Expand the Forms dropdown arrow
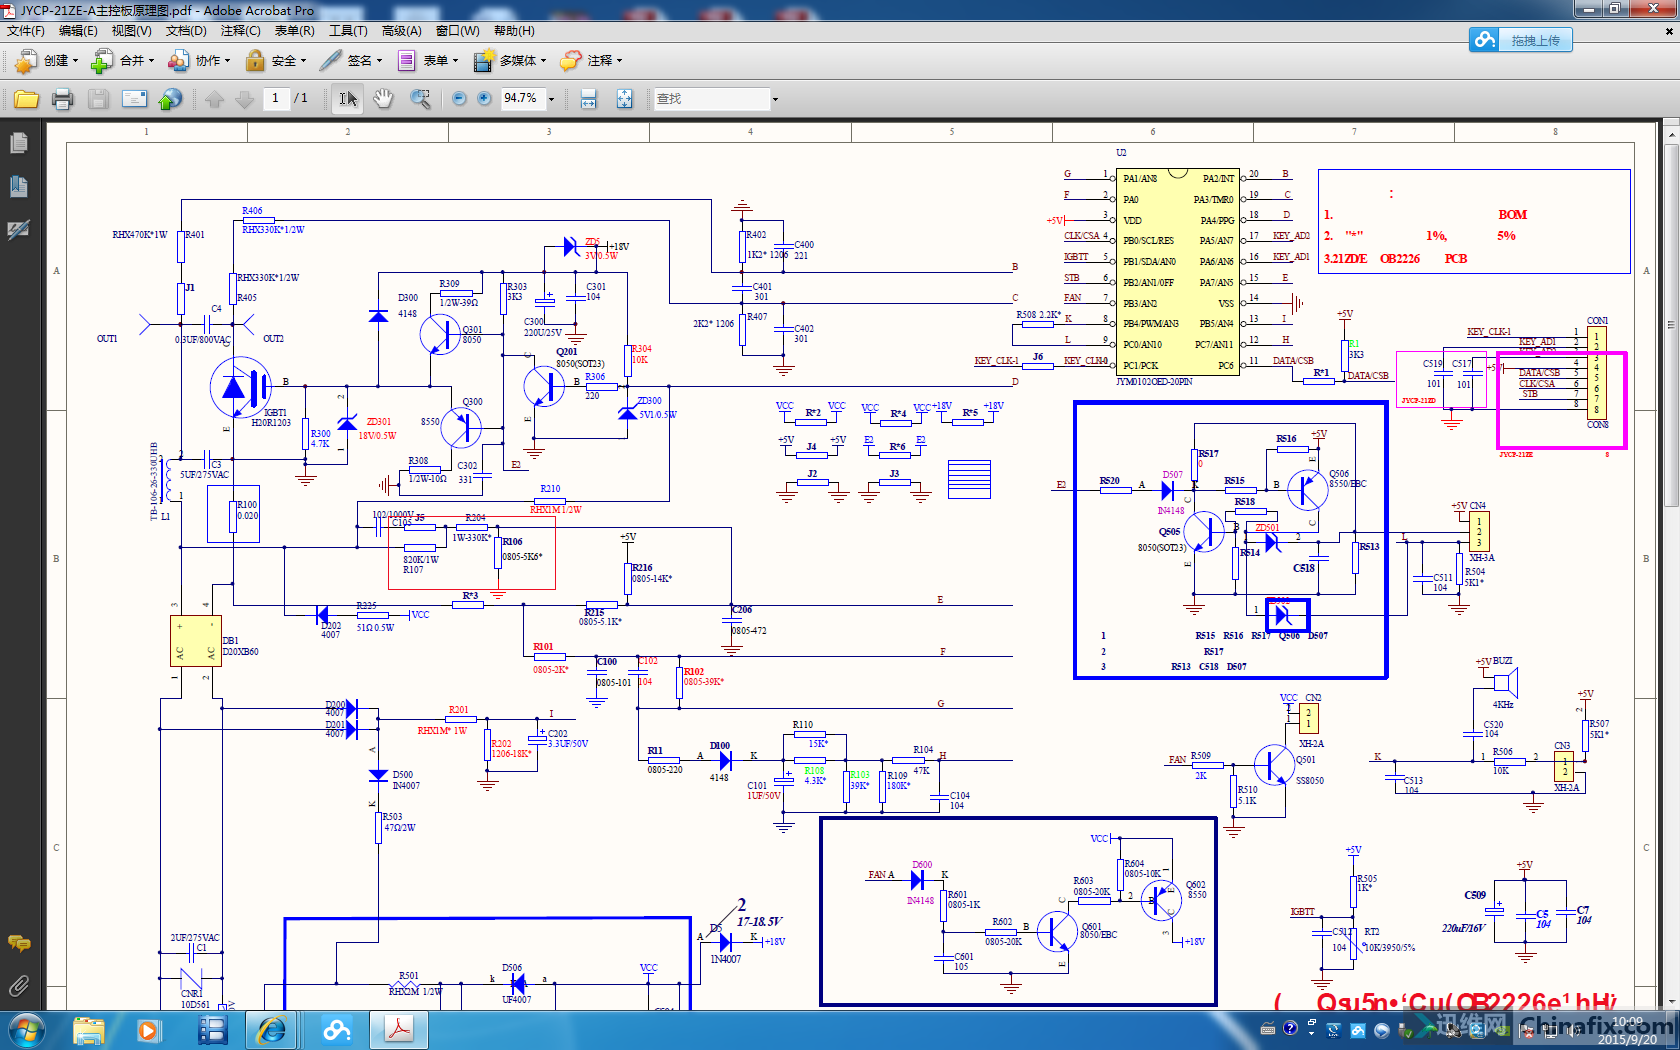Image resolution: width=1680 pixels, height=1050 pixels. (x=455, y=61)
